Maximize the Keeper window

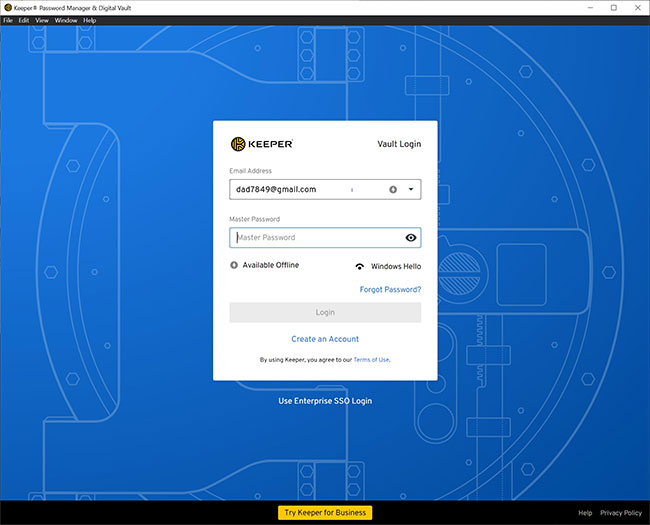tap(614, 8)
